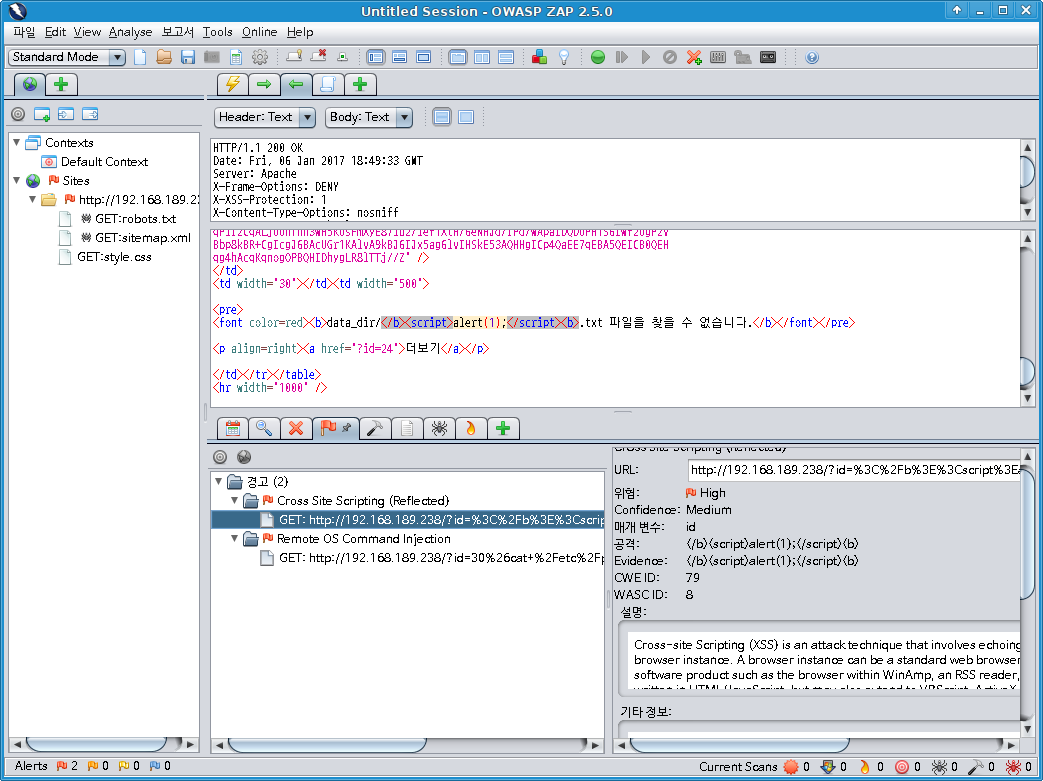The height and width of the screenshot is (781, 1043).
Task: Toggle split header/body view icon
Action: pos(442,117)
